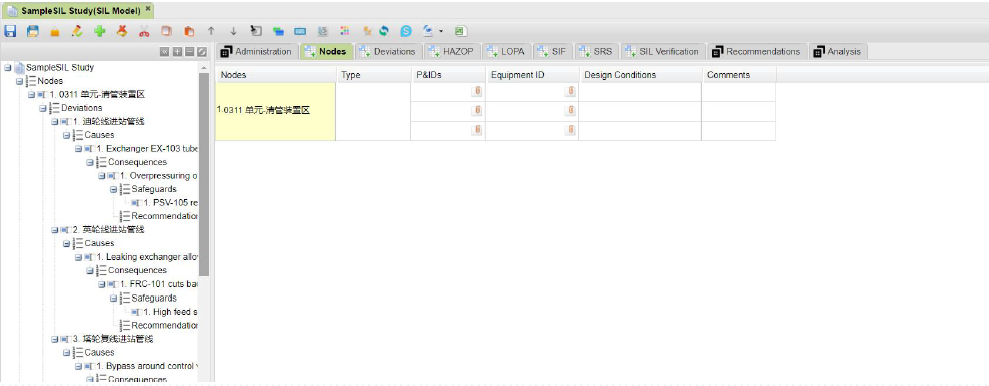Open the SIF tab
This screenshot has width=989, height=386.
click(x=553, y=52)
